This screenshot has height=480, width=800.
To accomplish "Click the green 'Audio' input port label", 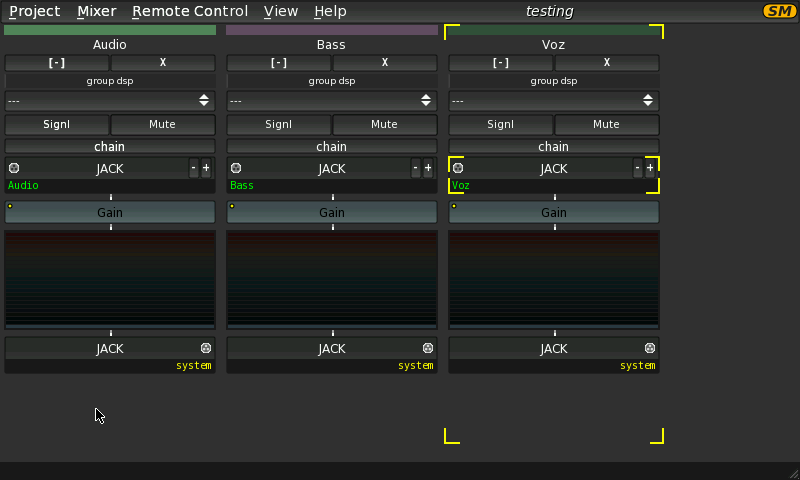I will 23,185.
